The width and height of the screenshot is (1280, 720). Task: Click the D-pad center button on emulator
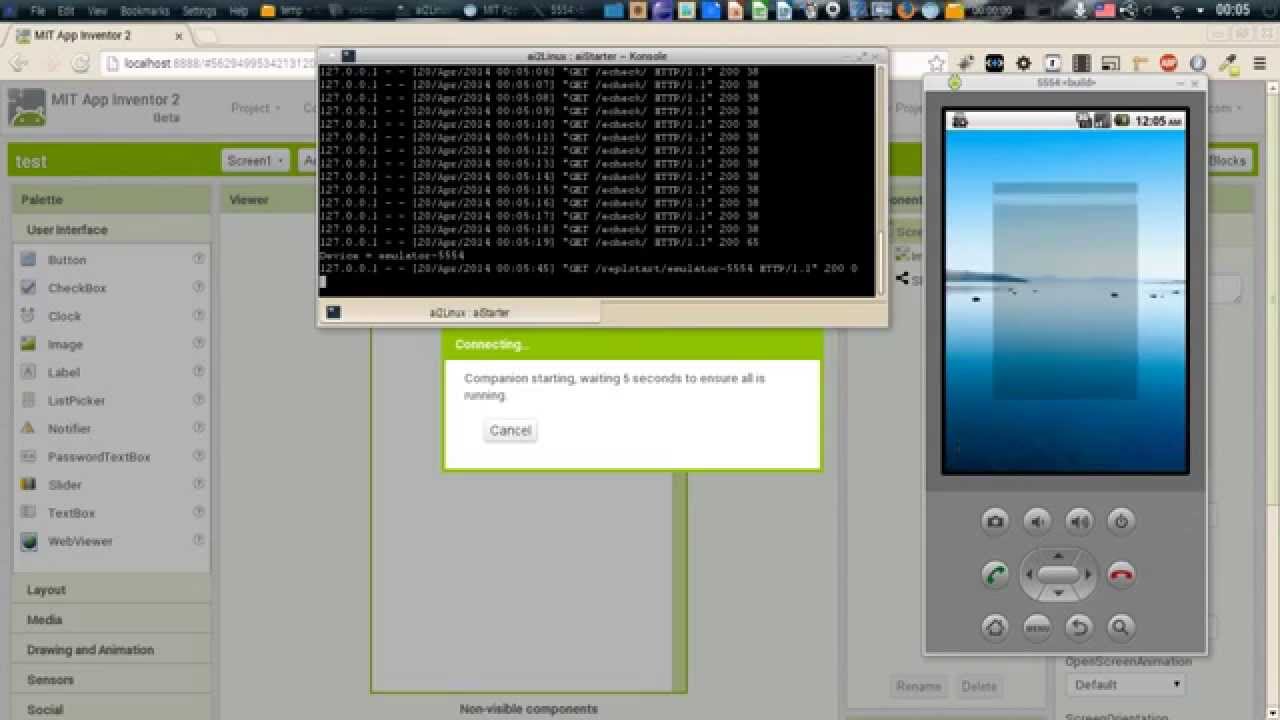pyautogui.click(x=1058, y=575)
